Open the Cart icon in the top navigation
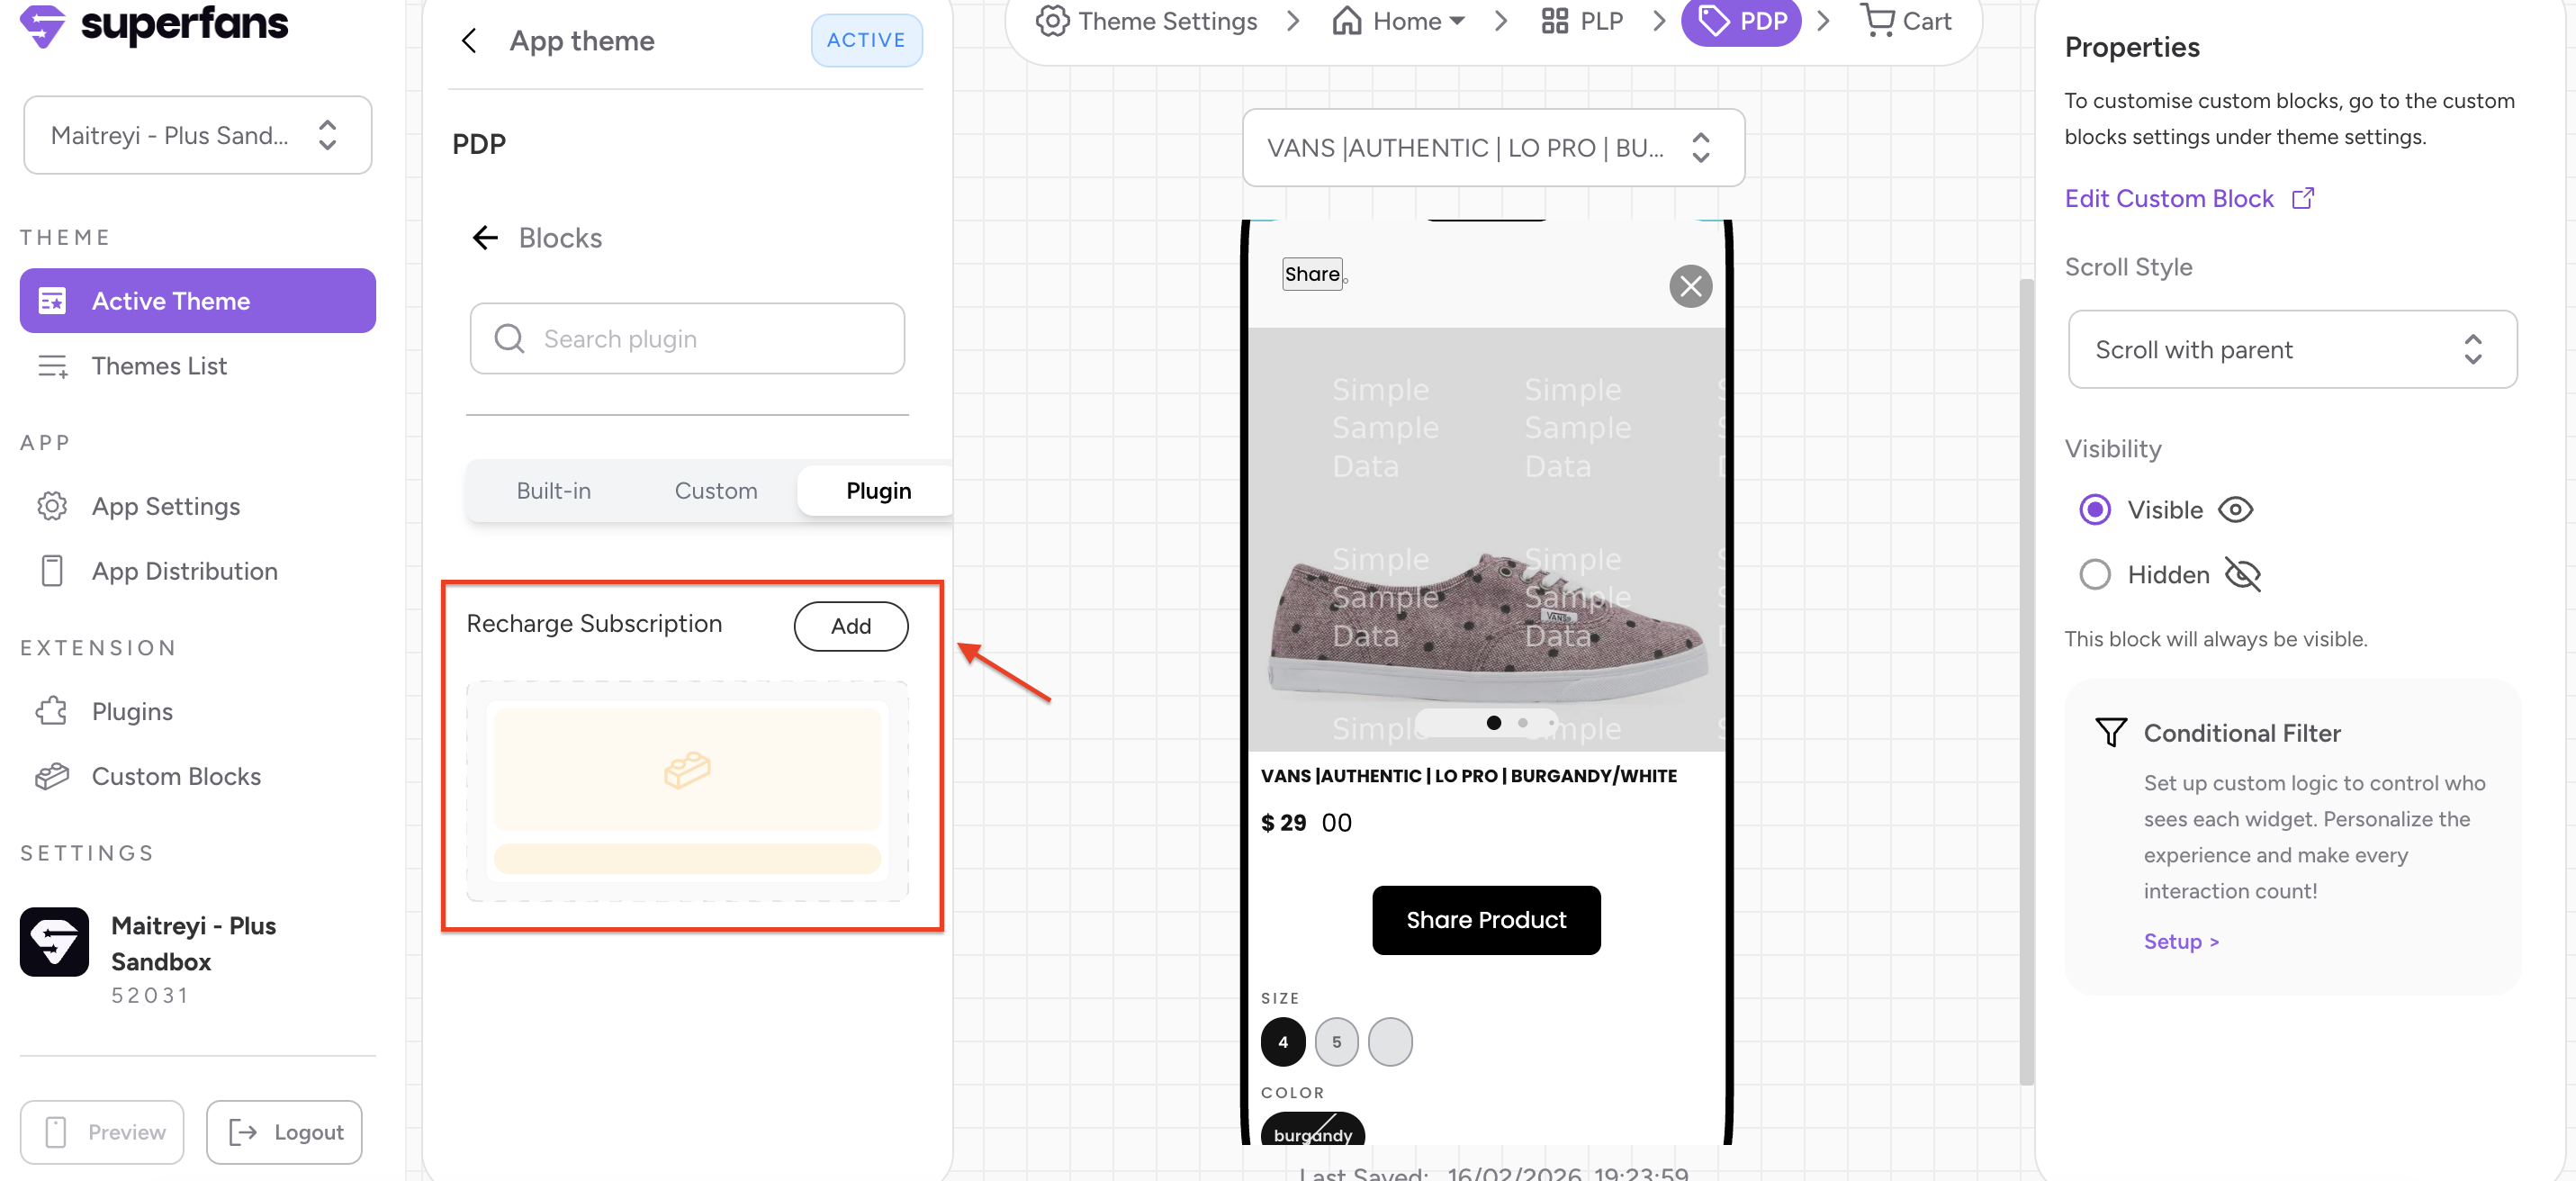The width and height of the screenshot is (2576, 1181). click(1877, 21)
